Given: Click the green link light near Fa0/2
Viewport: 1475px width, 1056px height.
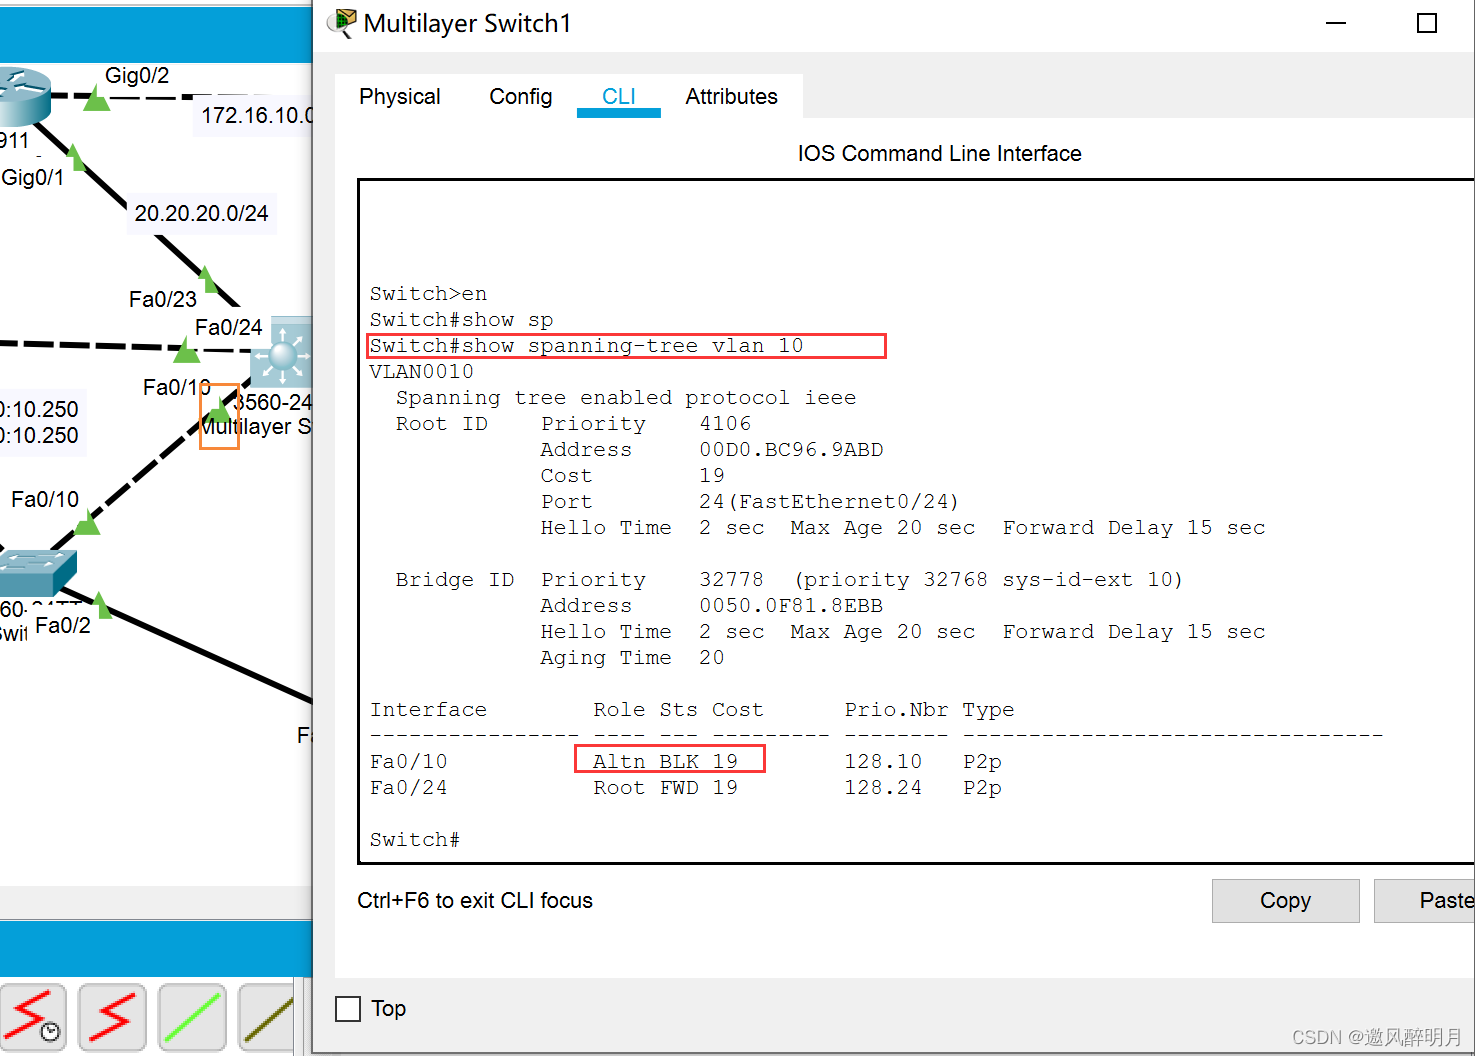Looking at the screenshot, I should tap(101, 605).
